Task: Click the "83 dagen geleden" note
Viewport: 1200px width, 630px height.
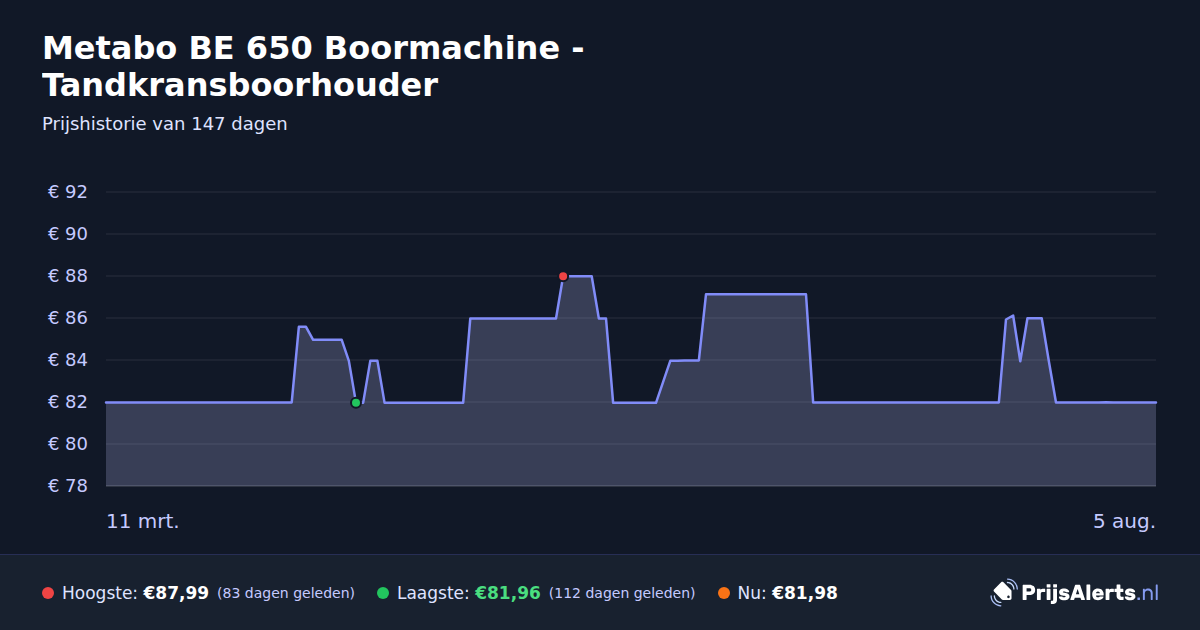Action: 286,593
